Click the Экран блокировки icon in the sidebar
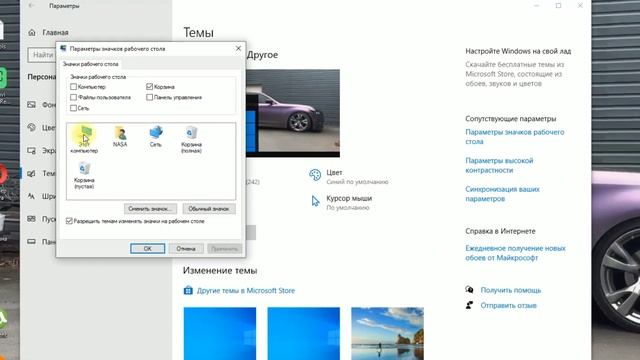 coord(32,151)
